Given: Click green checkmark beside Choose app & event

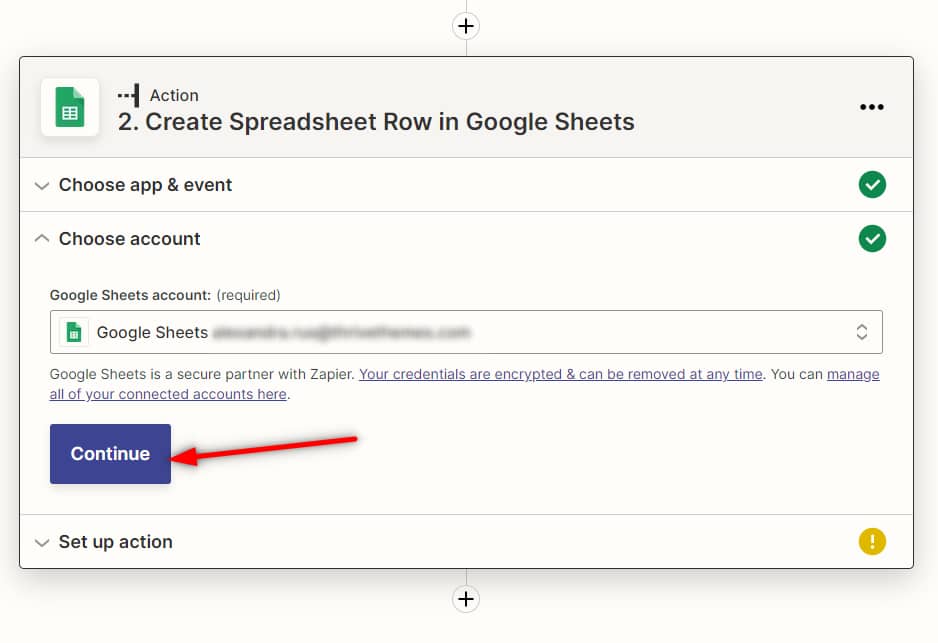Looking at the screenshot, I should click(872, 185).
